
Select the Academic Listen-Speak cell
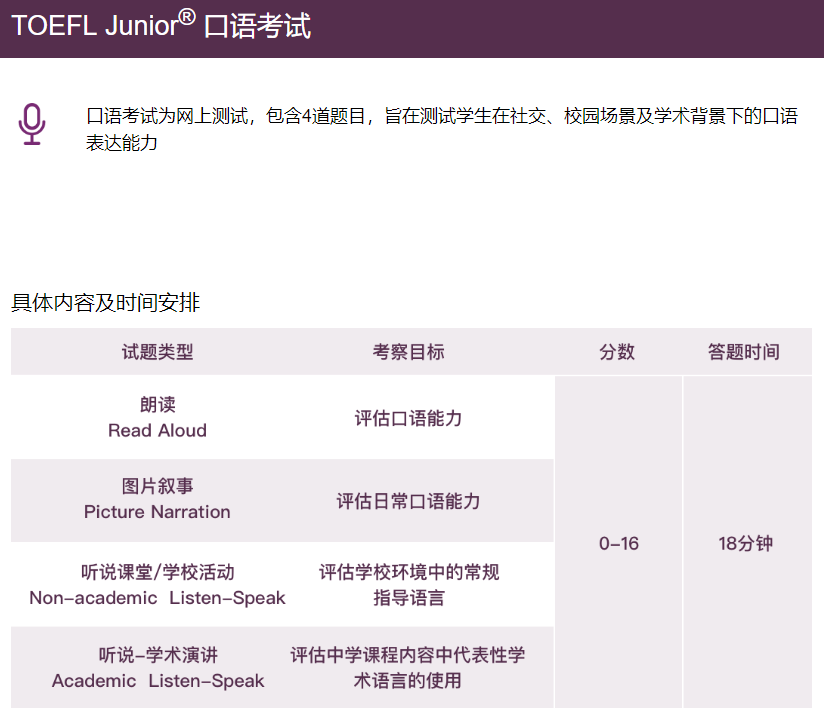pyautogui.click(x=157, y=668)
